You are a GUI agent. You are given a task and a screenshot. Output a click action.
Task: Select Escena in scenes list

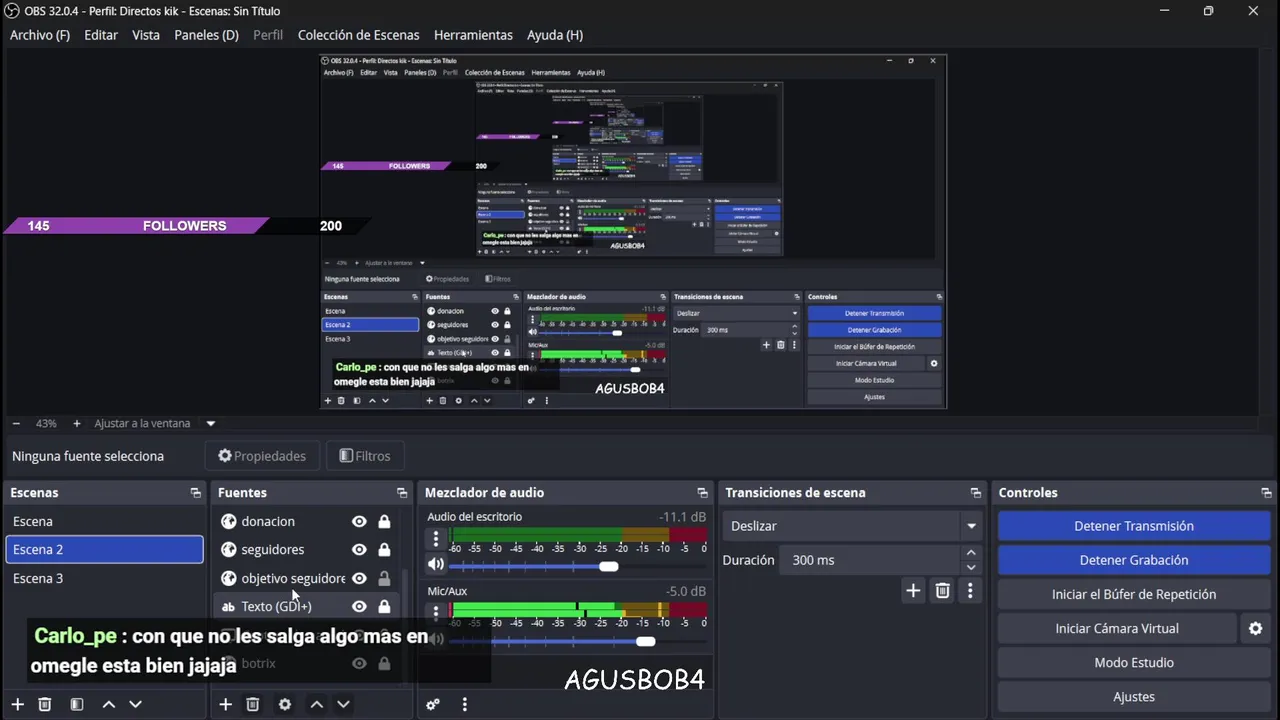[104, 521]
